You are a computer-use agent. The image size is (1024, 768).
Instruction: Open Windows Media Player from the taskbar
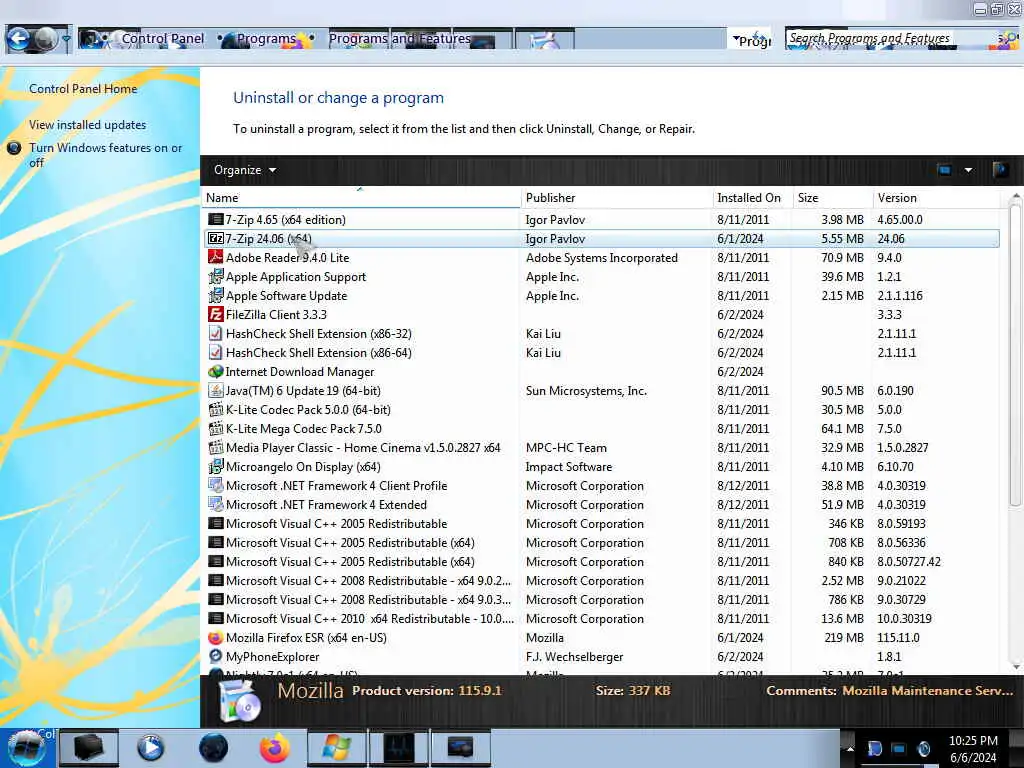[150, 748]
